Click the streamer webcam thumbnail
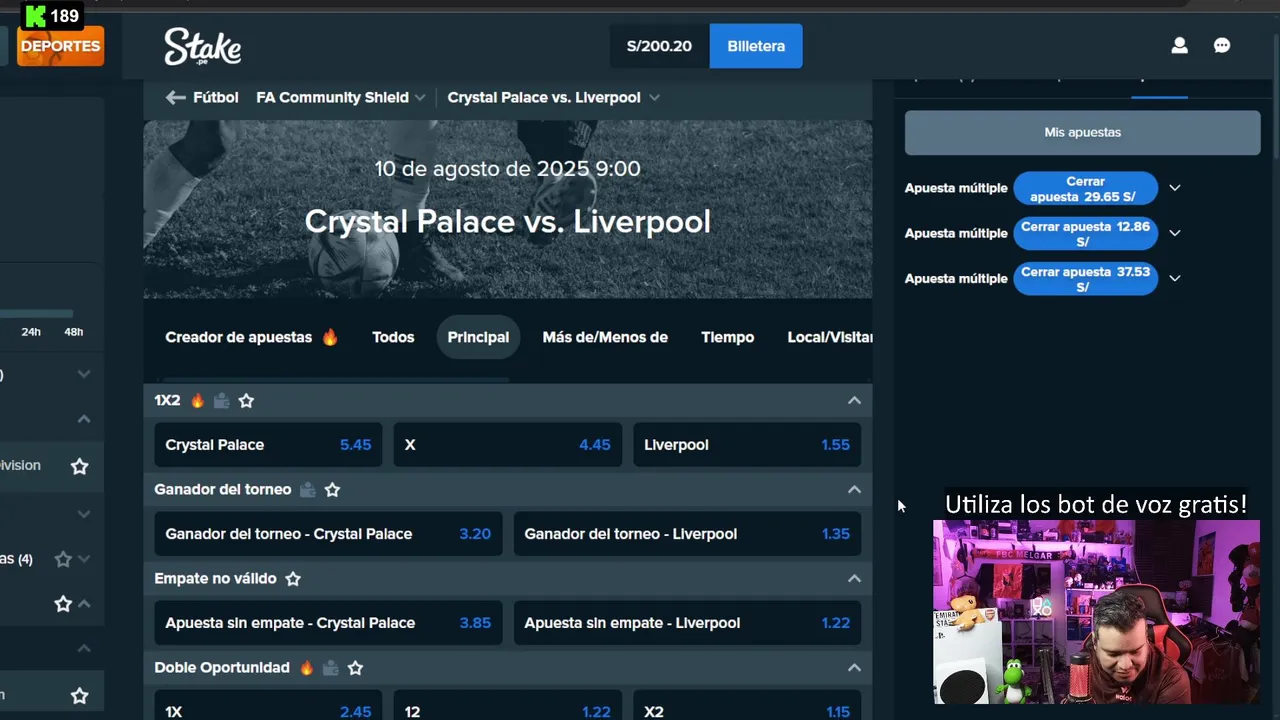The image size is (1280, 720). click(1096, 612)
